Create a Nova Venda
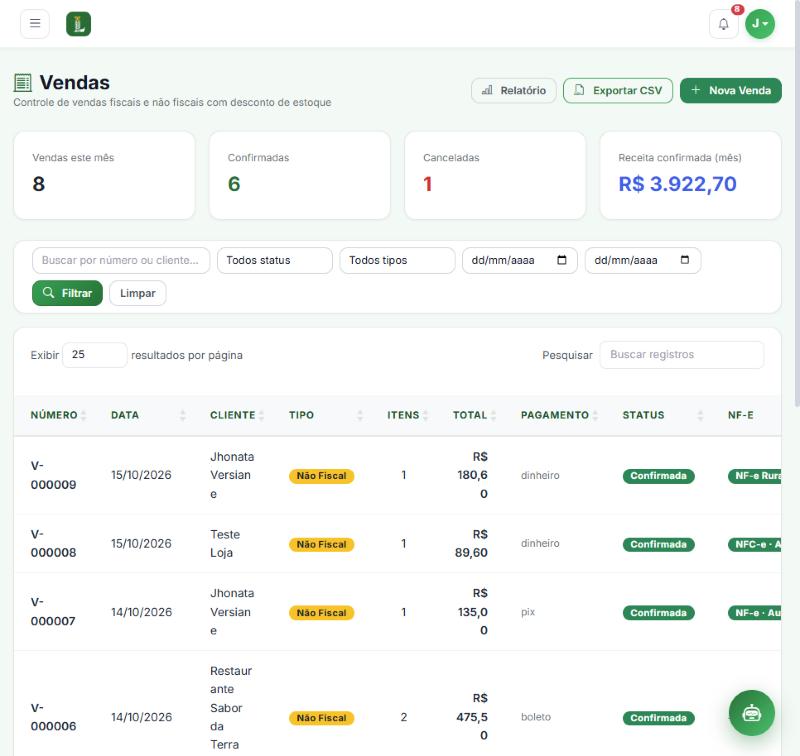 [731, 91]
